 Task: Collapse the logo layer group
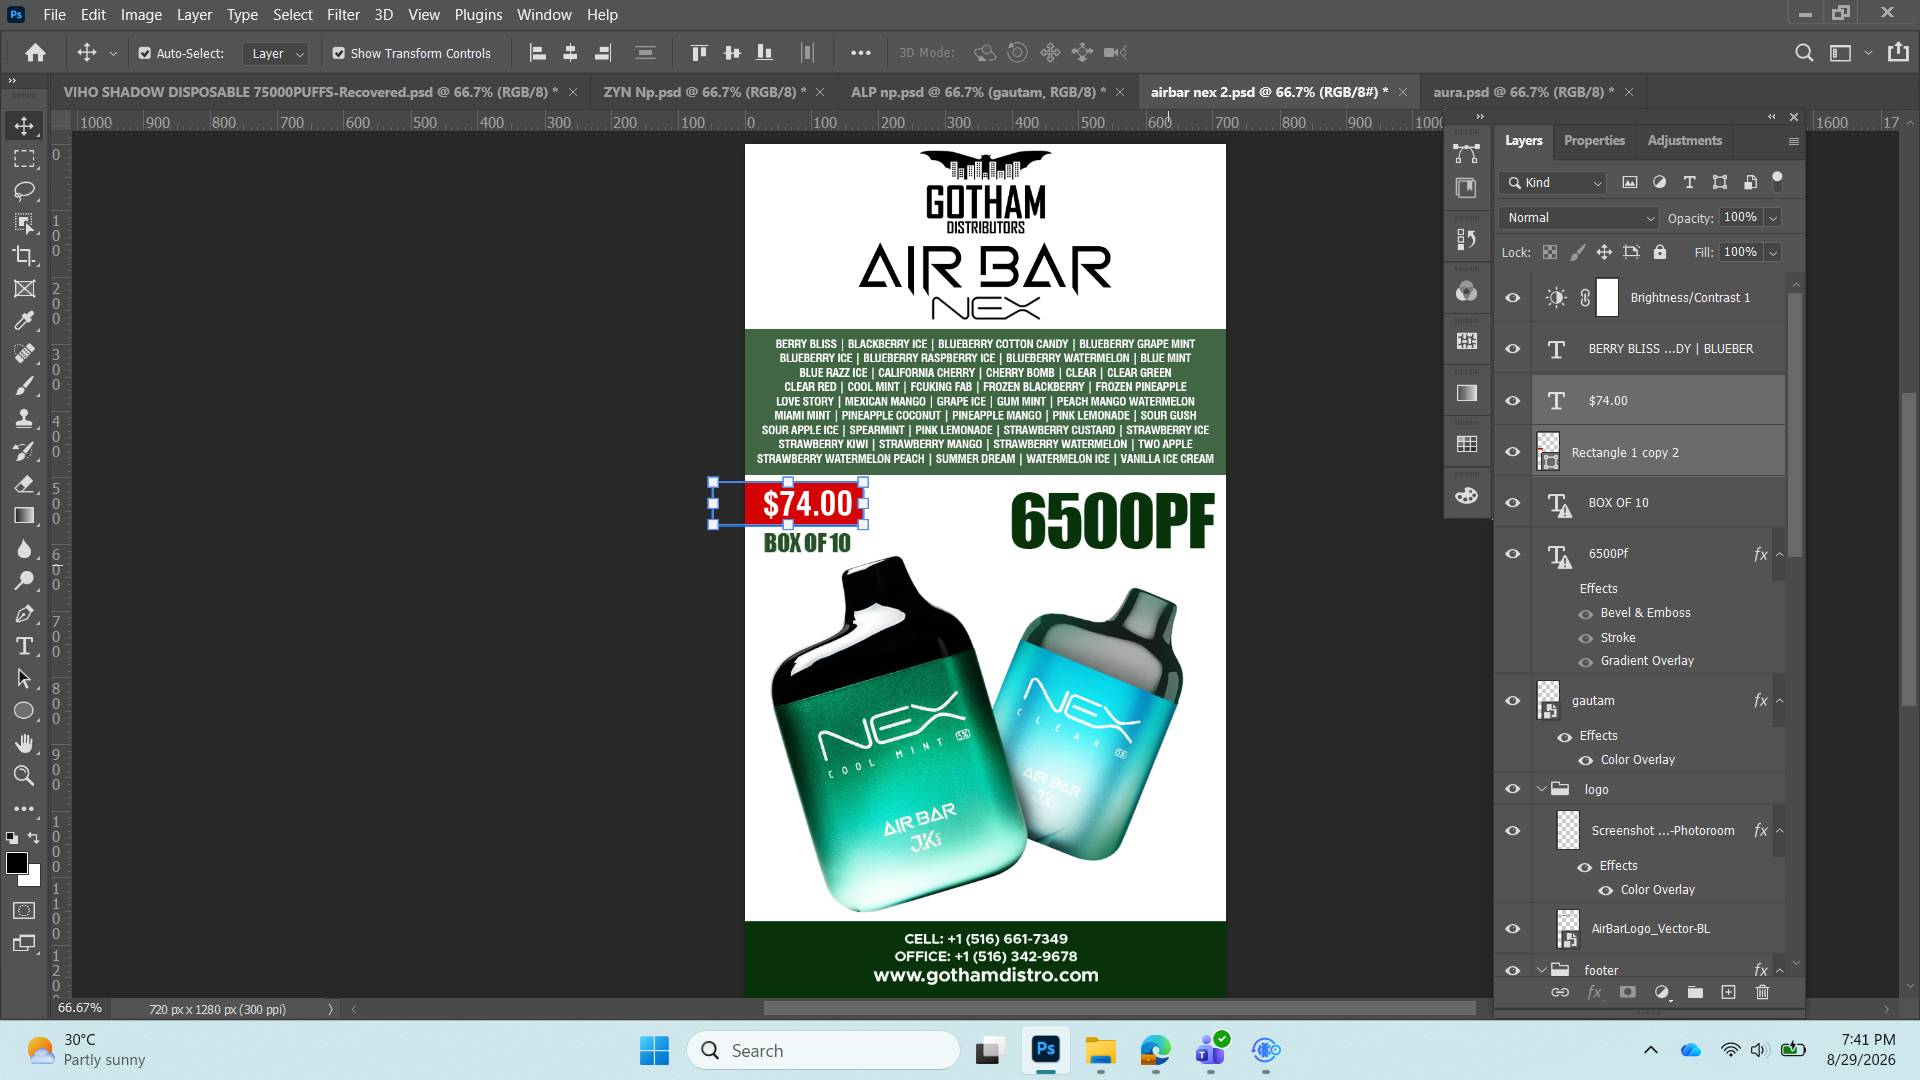pyautogui.click(x=1541, y=789)
